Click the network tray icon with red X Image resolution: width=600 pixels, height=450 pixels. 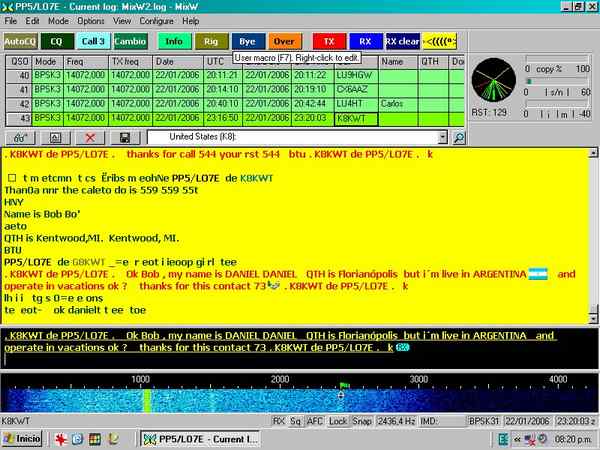pyautogui.click(x=530, y=439)
